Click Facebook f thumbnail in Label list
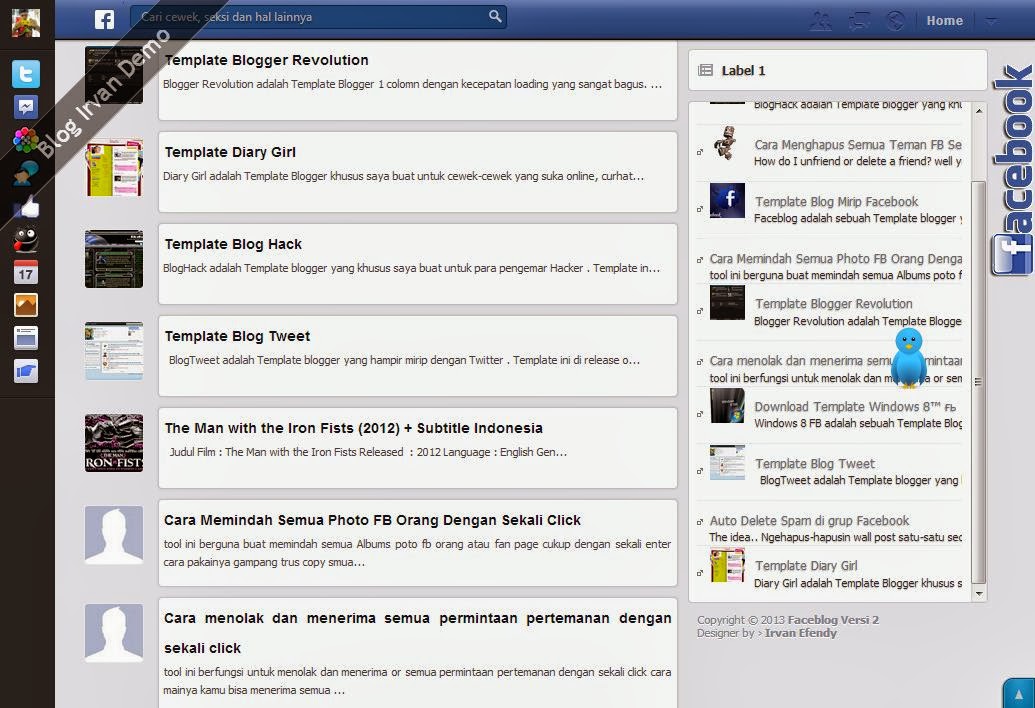The width and height of the screenshot is (1035, 708). click(727, 200)
